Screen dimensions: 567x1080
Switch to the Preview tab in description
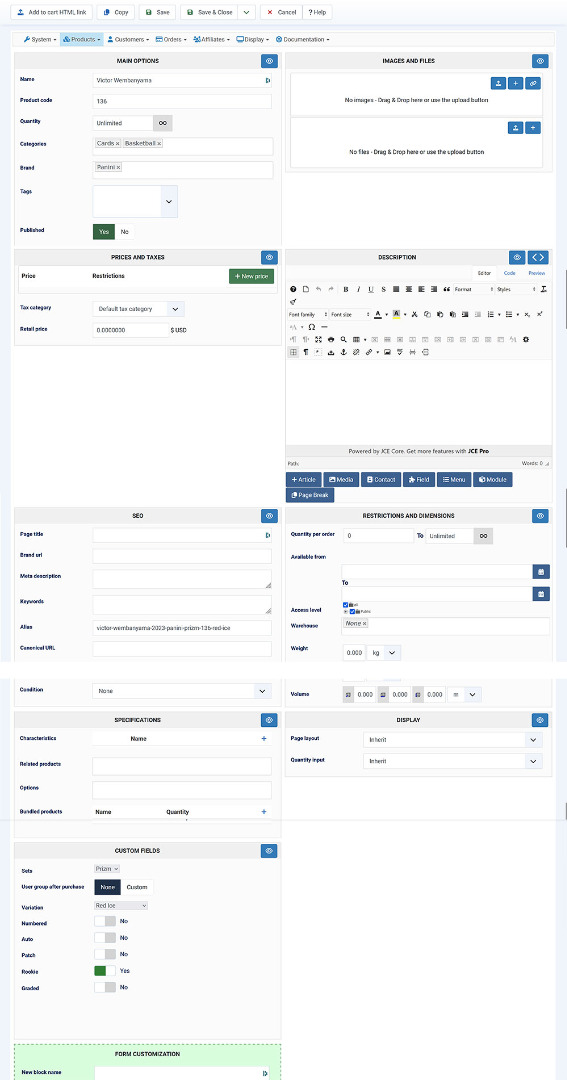click(537, 273)
